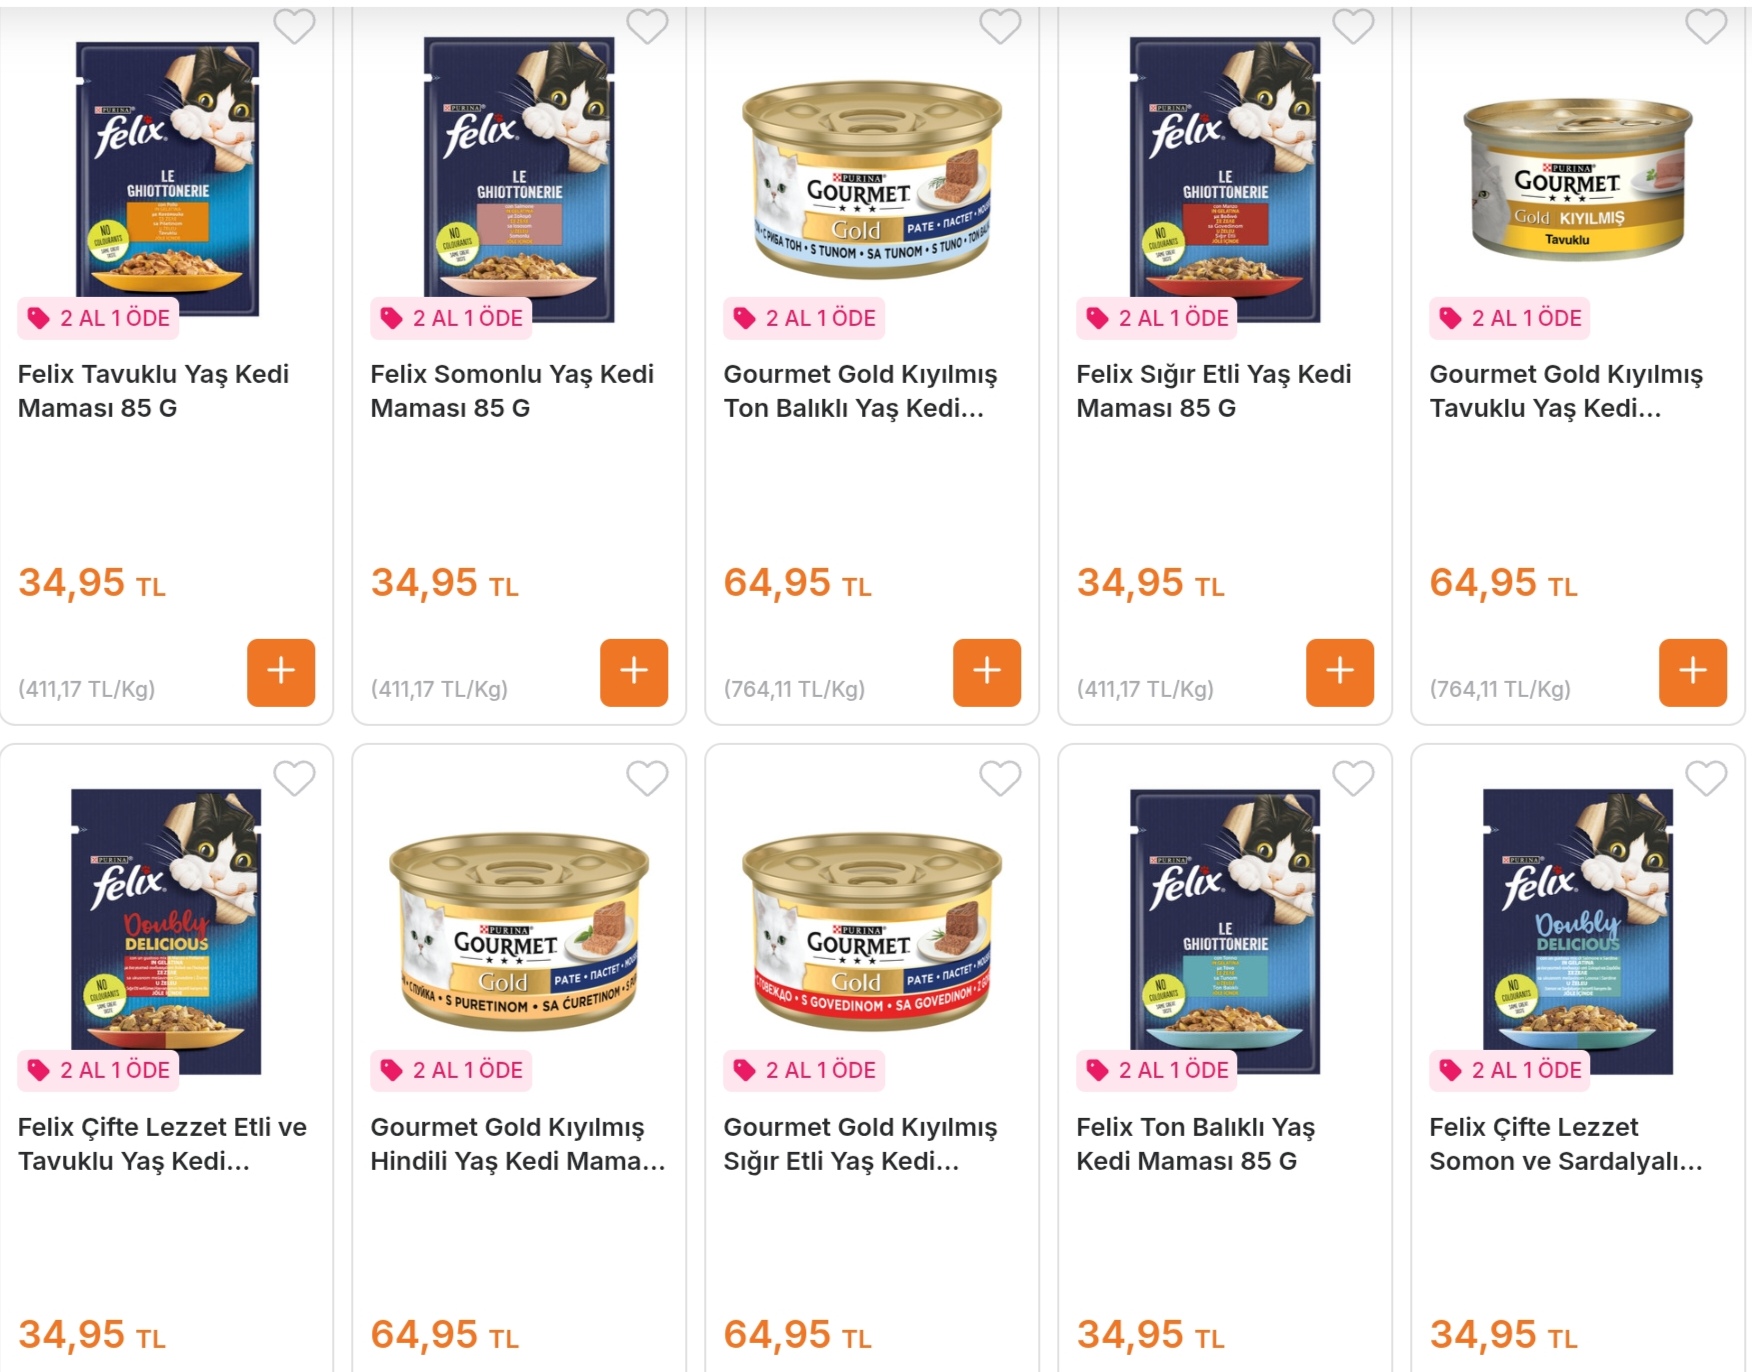Add Gourmet Gold Kıyılmış Tavuklu to cart

[1693, 672]
